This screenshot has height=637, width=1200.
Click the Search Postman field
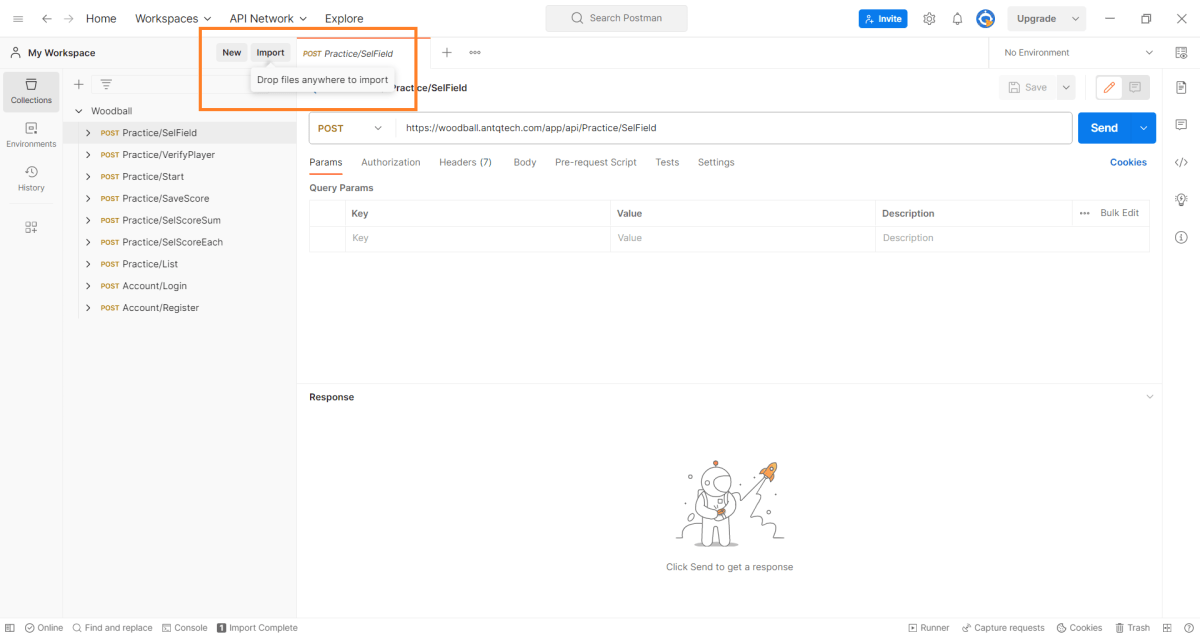[616, 18]
